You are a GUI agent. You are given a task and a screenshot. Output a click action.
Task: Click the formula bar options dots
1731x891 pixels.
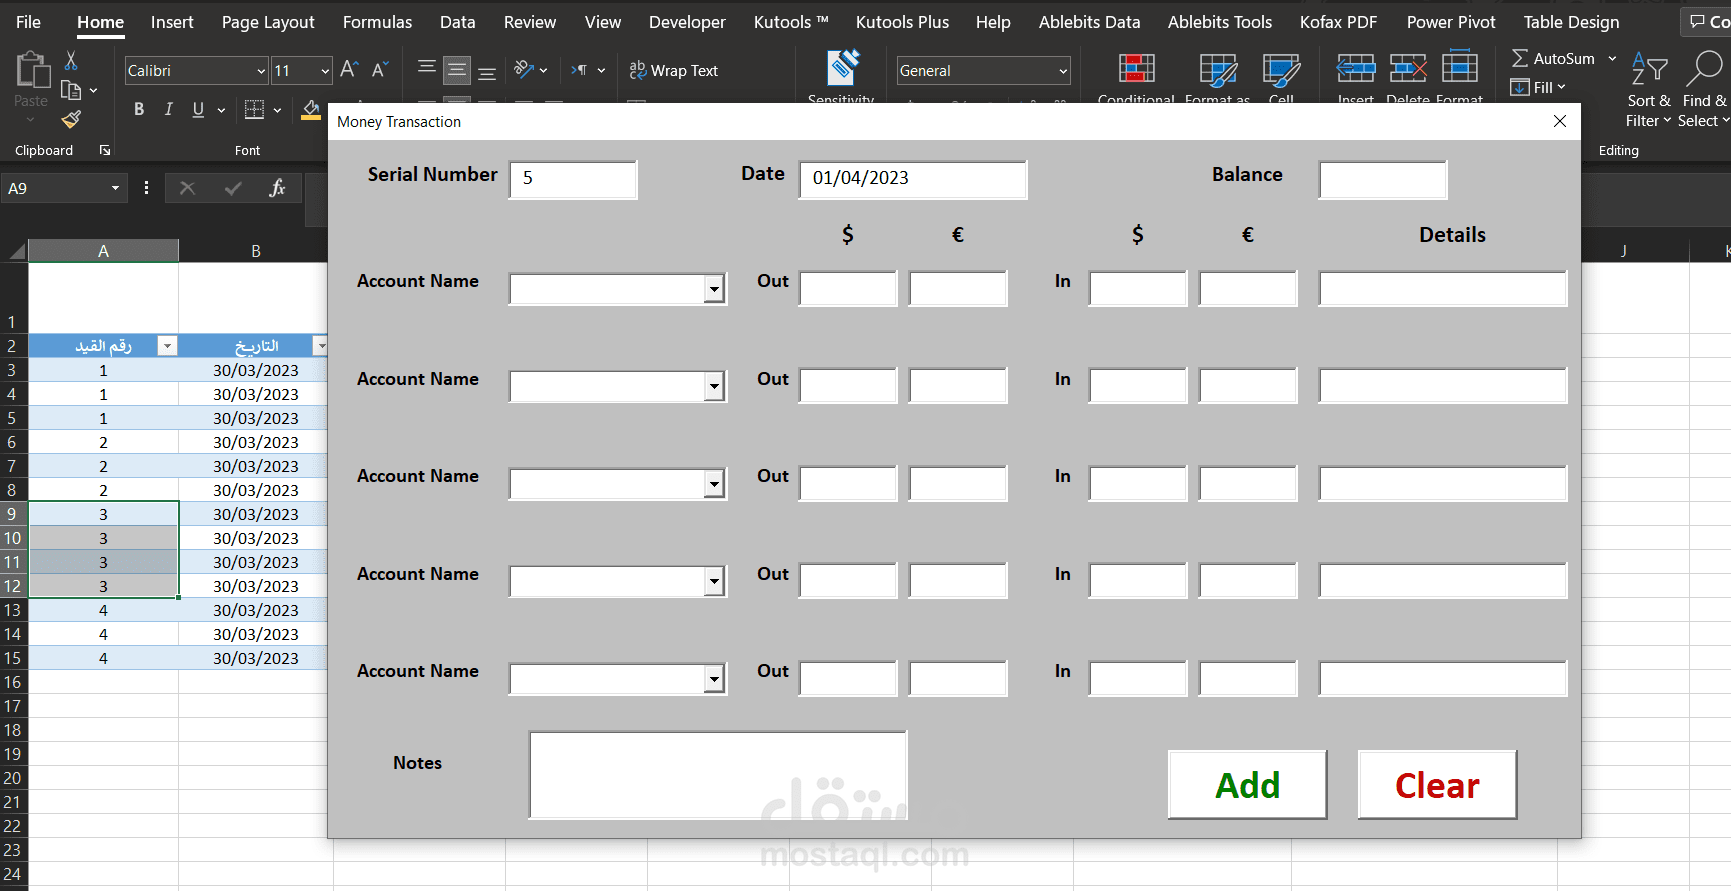pyautogui.click(x=146, y=188)
